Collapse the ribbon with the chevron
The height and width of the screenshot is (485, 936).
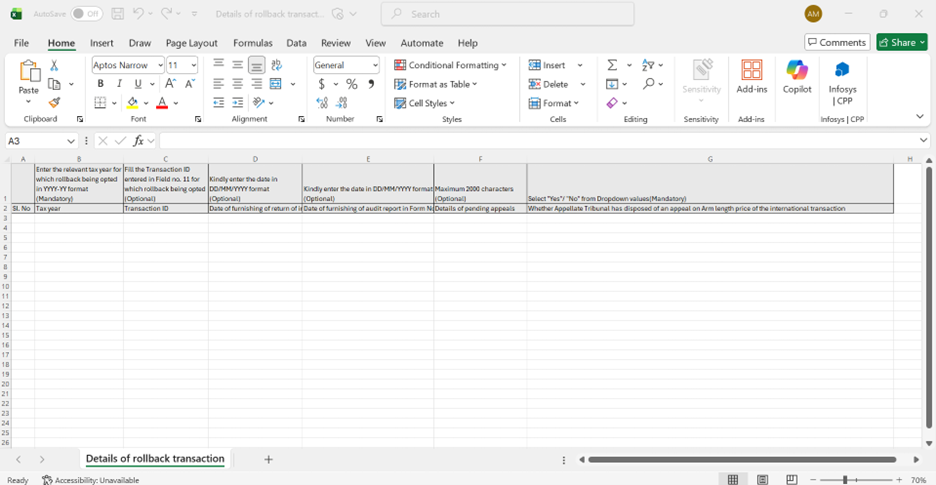point(920,116)
